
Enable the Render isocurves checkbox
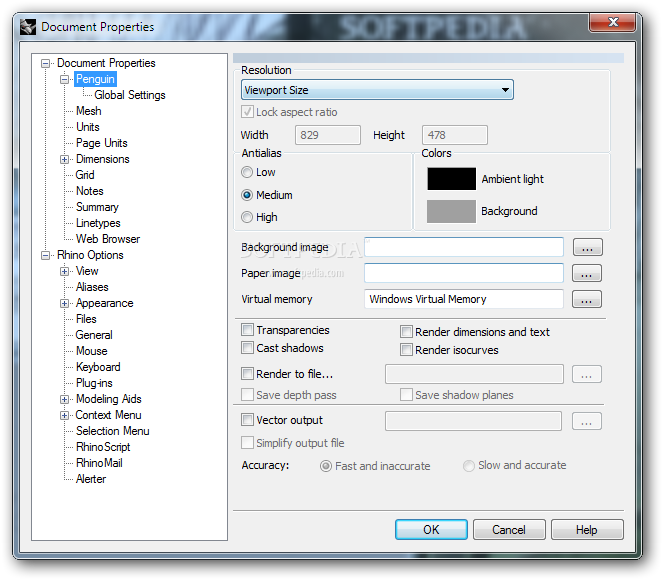click(x=406, y=350)
